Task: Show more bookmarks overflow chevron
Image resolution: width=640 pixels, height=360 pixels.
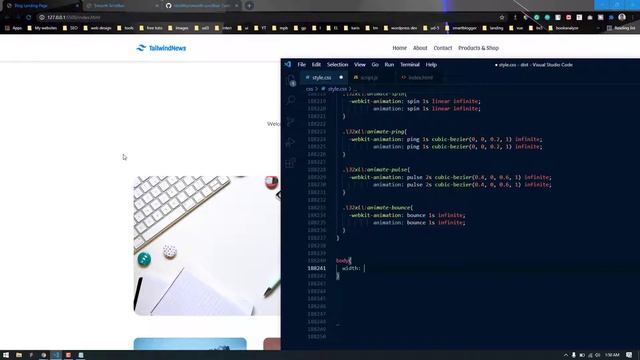Action: [x=598, y=28]
